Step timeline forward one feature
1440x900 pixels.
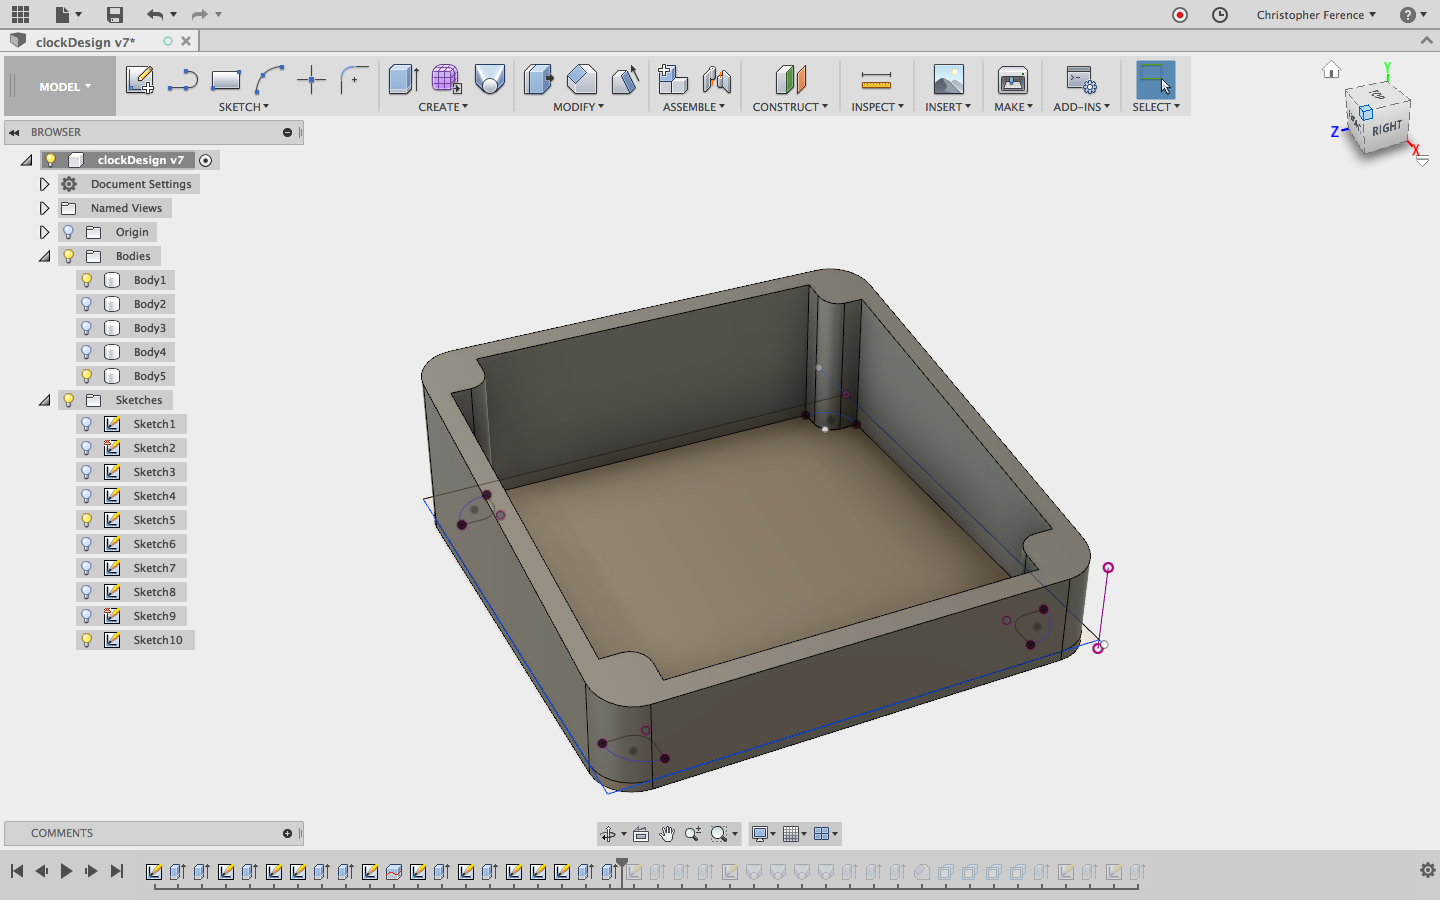(91, 871)
